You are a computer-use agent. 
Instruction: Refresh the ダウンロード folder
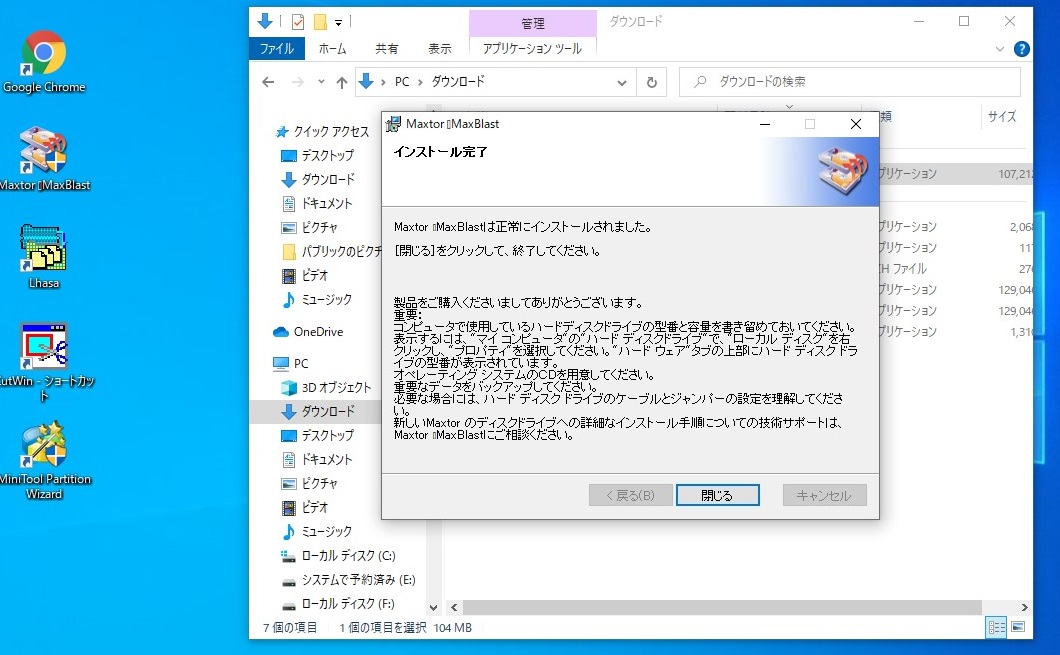652,82
